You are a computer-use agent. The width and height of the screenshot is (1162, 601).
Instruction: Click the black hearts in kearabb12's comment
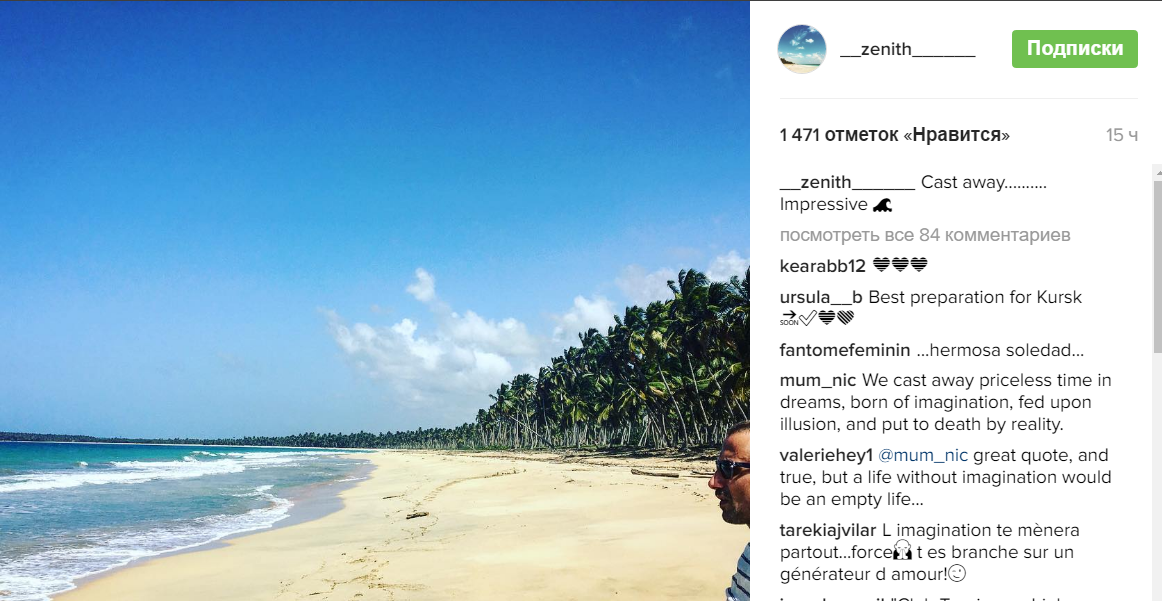[x=900, y=266]
